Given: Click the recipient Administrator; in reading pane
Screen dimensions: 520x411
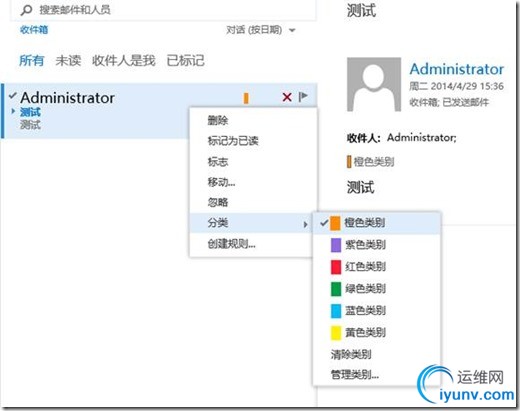Looking at the screenshot, I should pos(422,137).
